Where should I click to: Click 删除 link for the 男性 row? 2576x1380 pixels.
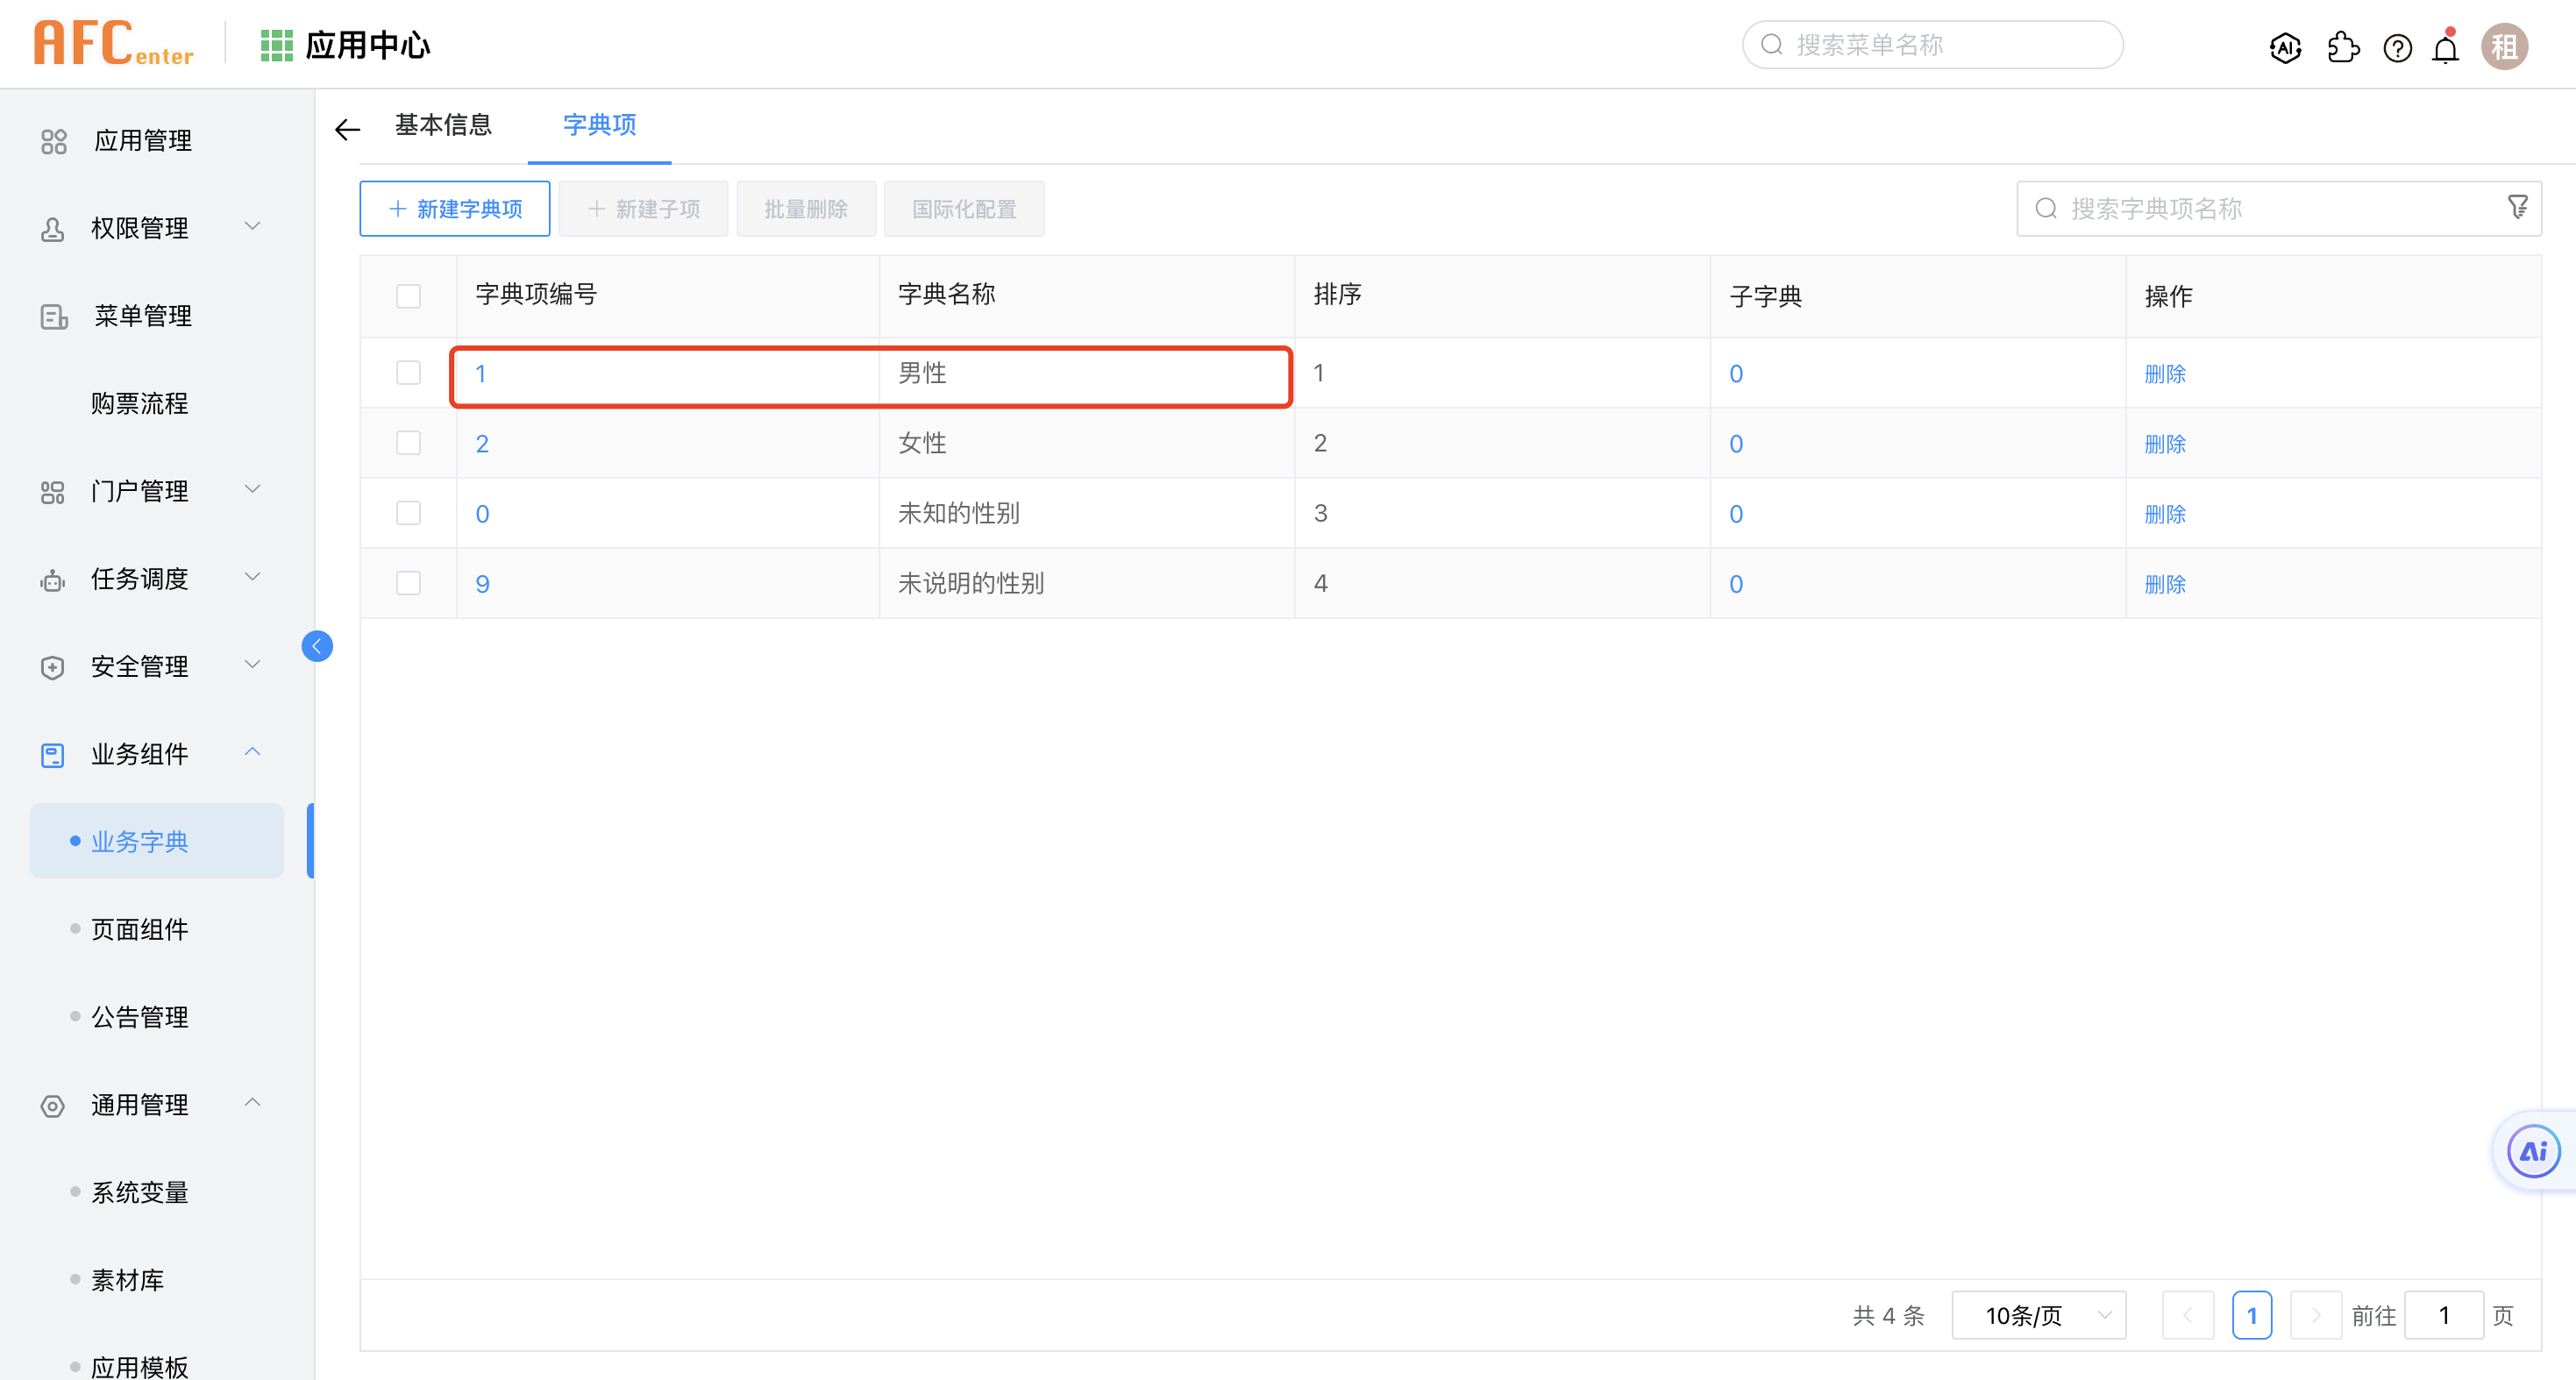tap(2165, 374)
